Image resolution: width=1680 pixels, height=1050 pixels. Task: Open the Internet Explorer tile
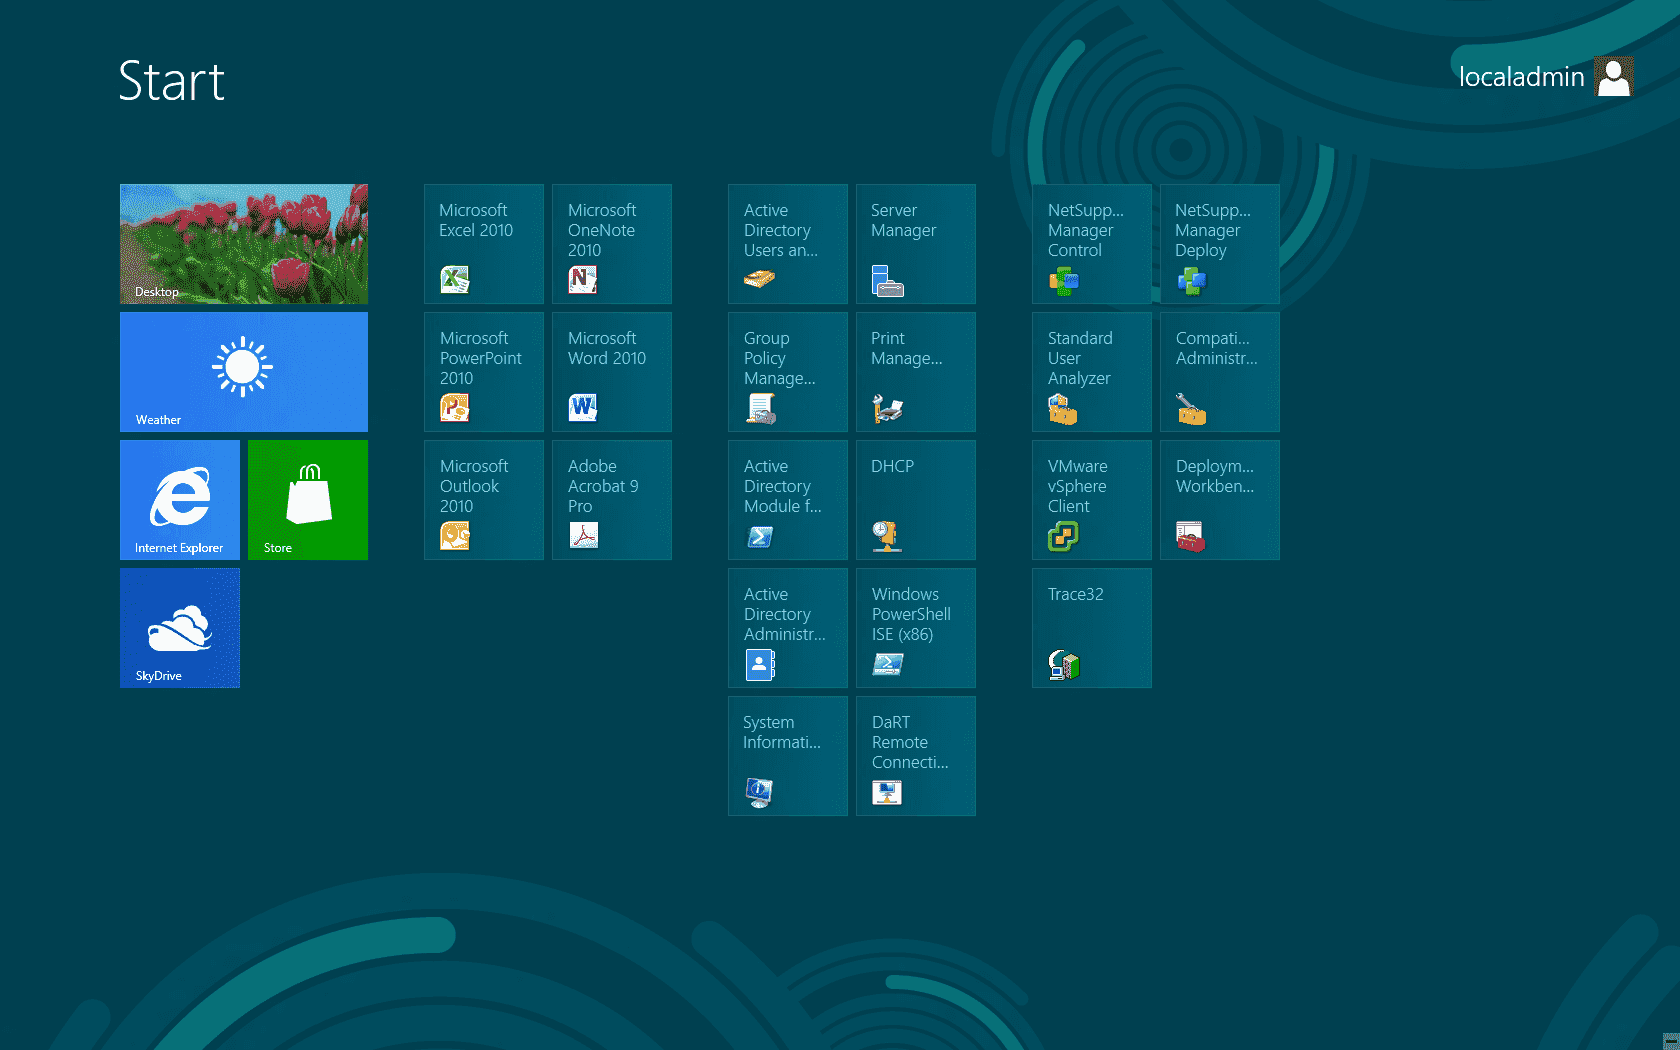(180, 500)
